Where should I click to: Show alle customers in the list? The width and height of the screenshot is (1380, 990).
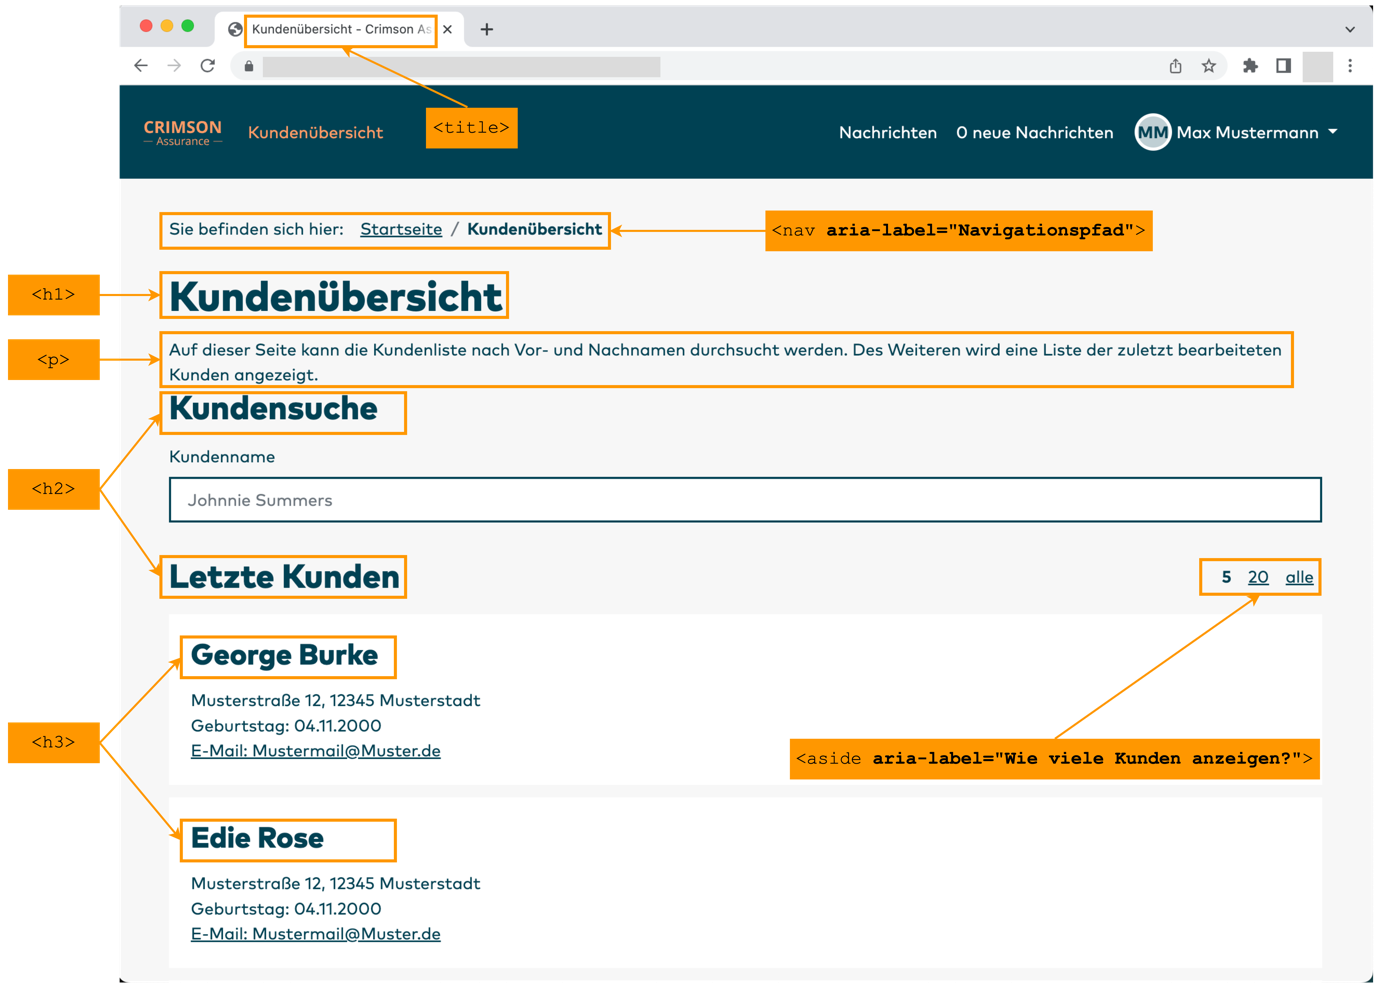tap(1299, 577)
